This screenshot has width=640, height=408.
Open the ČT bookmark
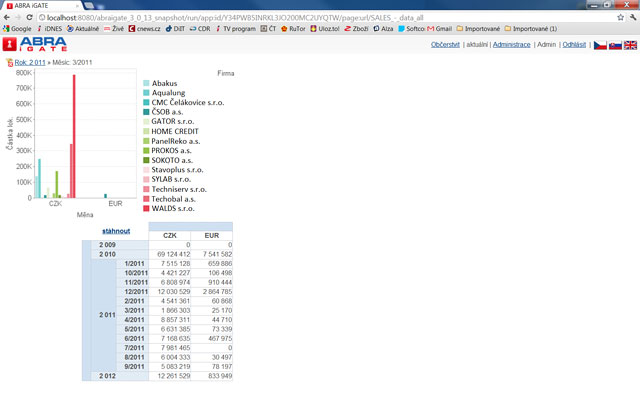tap(268, 29)
